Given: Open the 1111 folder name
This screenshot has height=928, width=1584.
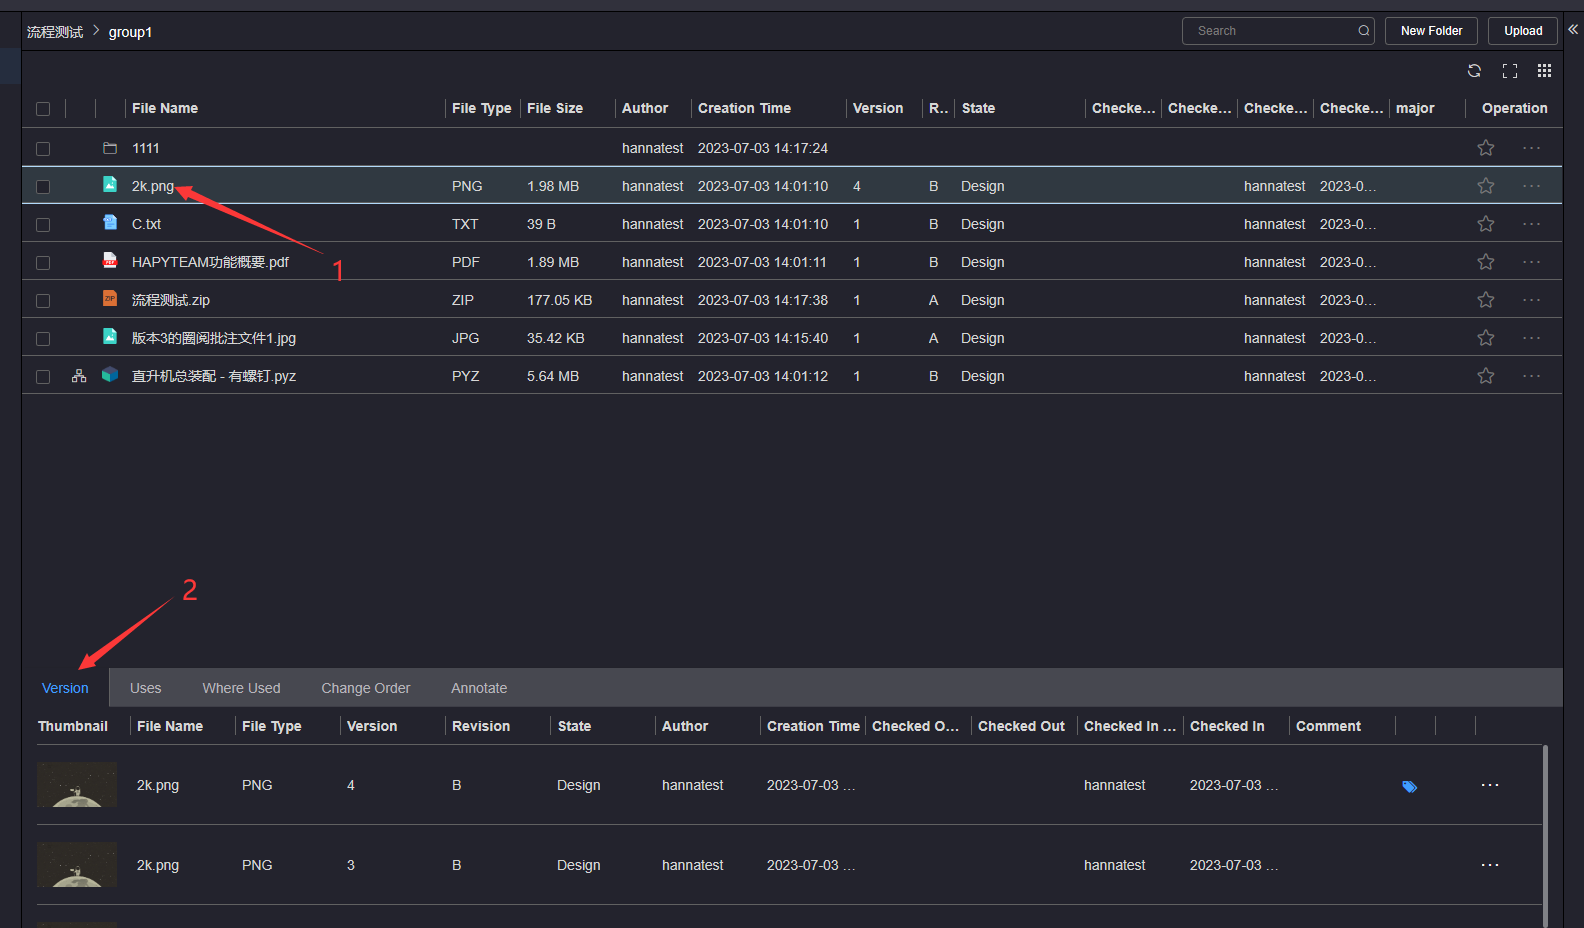Looking at the screenshot, I should tap(146, 148).
